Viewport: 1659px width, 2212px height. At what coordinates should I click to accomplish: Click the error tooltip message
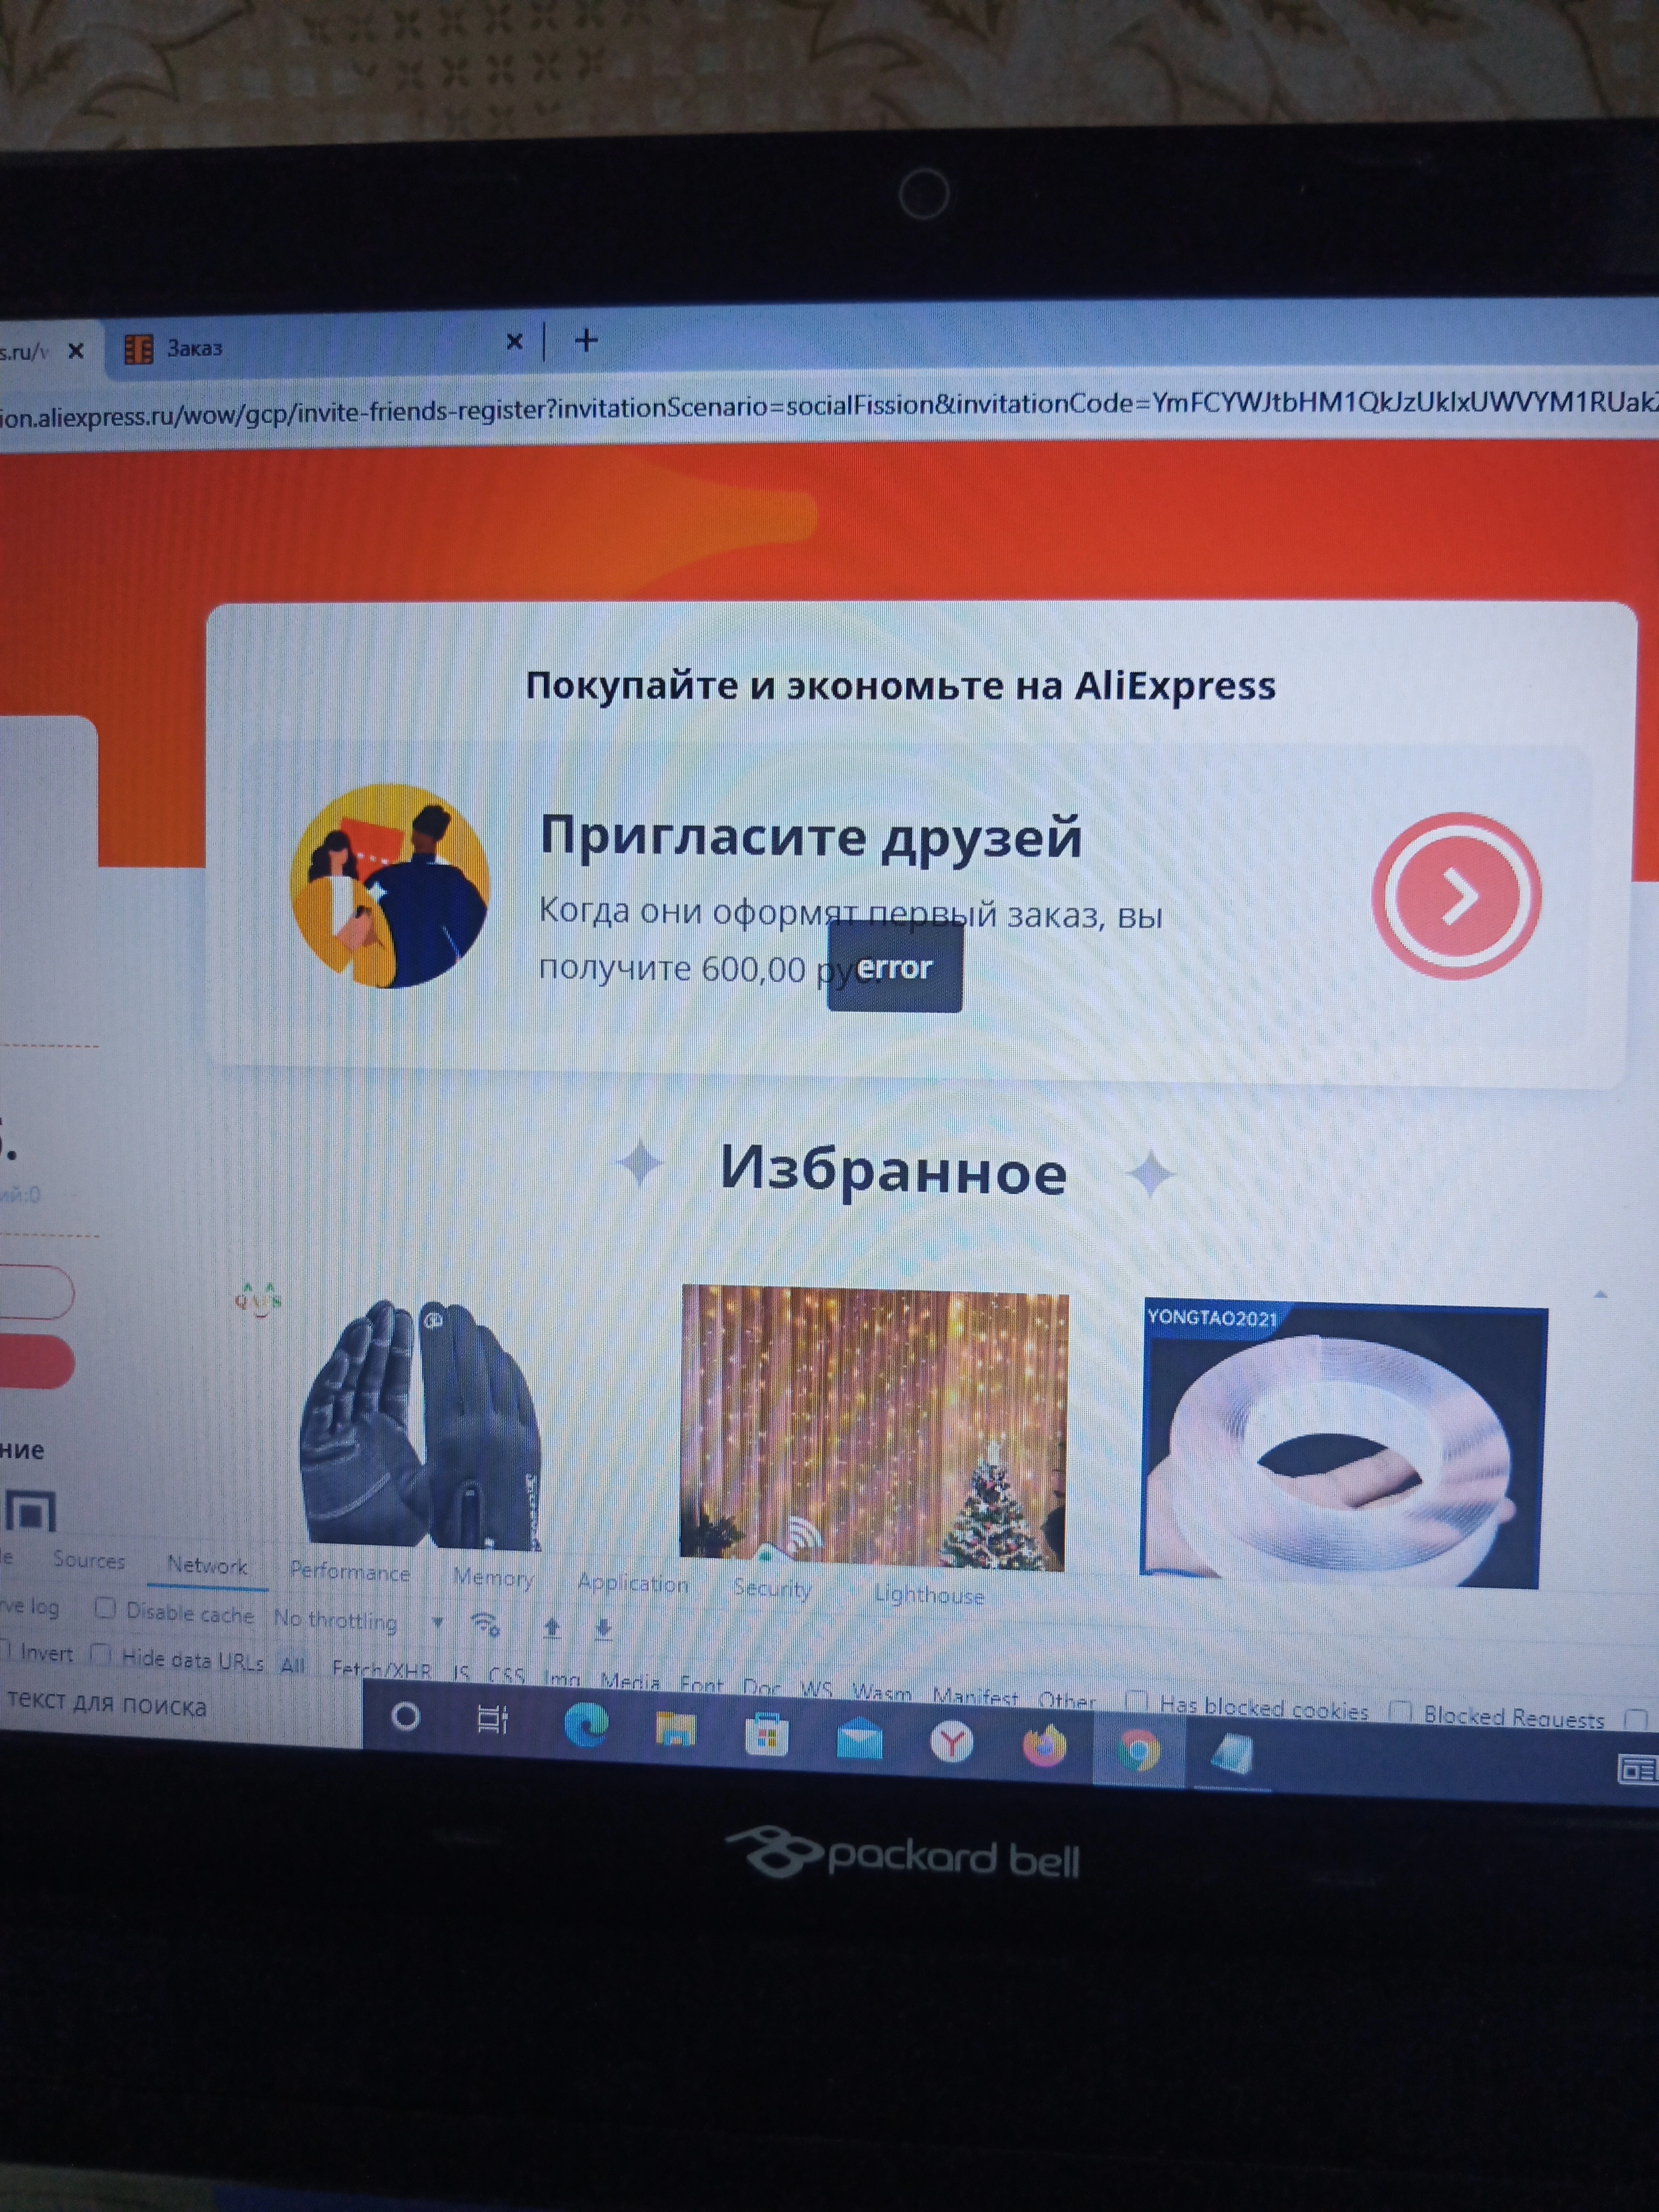pyautogui.click(x=895, y=967)
